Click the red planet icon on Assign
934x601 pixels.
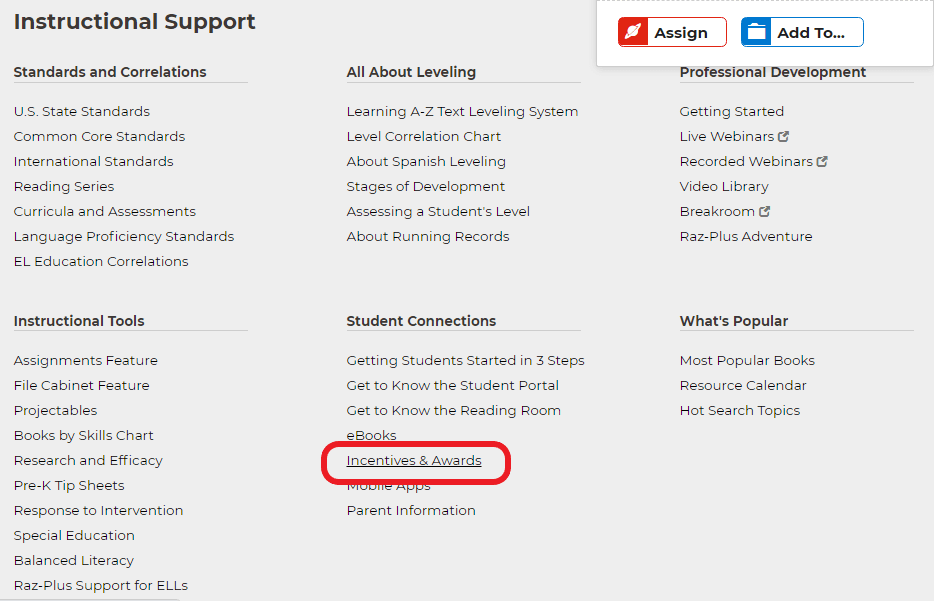(633, 33)
